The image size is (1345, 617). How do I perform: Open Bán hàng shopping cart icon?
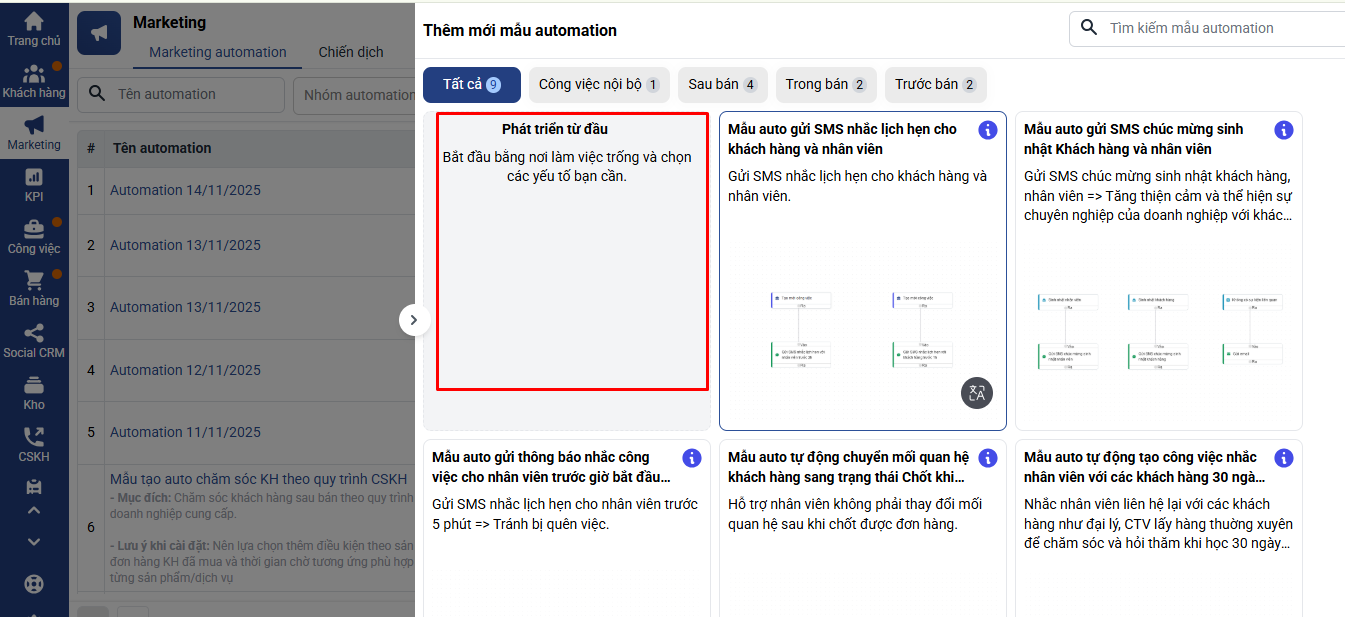34,281
